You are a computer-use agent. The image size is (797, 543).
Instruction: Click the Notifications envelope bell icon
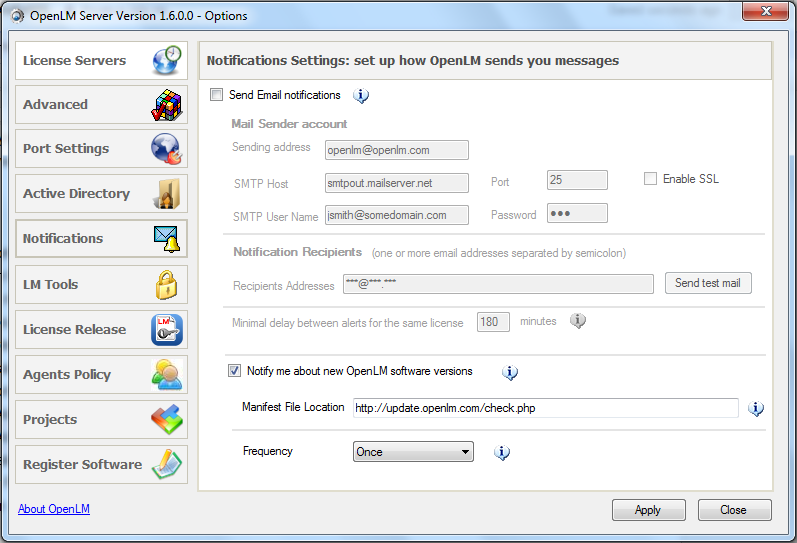[x=167, y=238]
